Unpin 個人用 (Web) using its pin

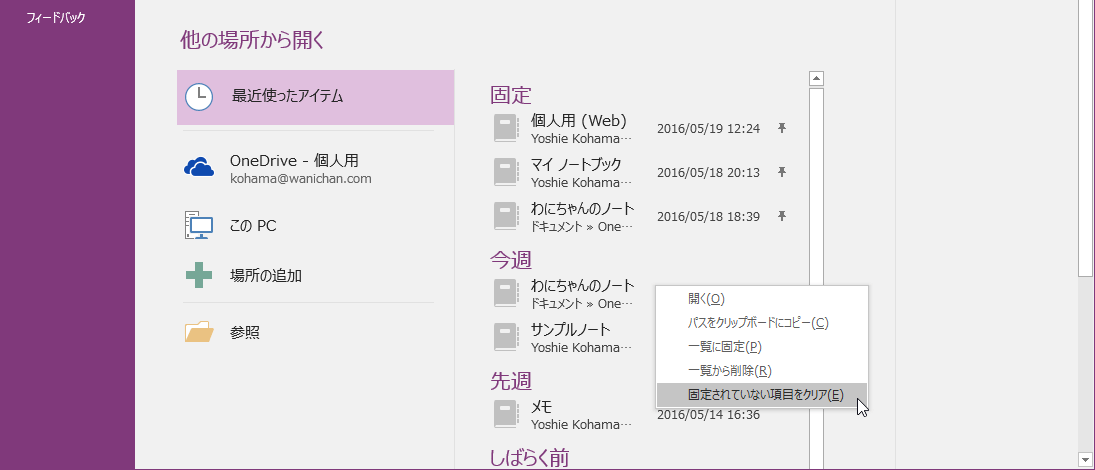pyautogui.click(x=782, y=128)
